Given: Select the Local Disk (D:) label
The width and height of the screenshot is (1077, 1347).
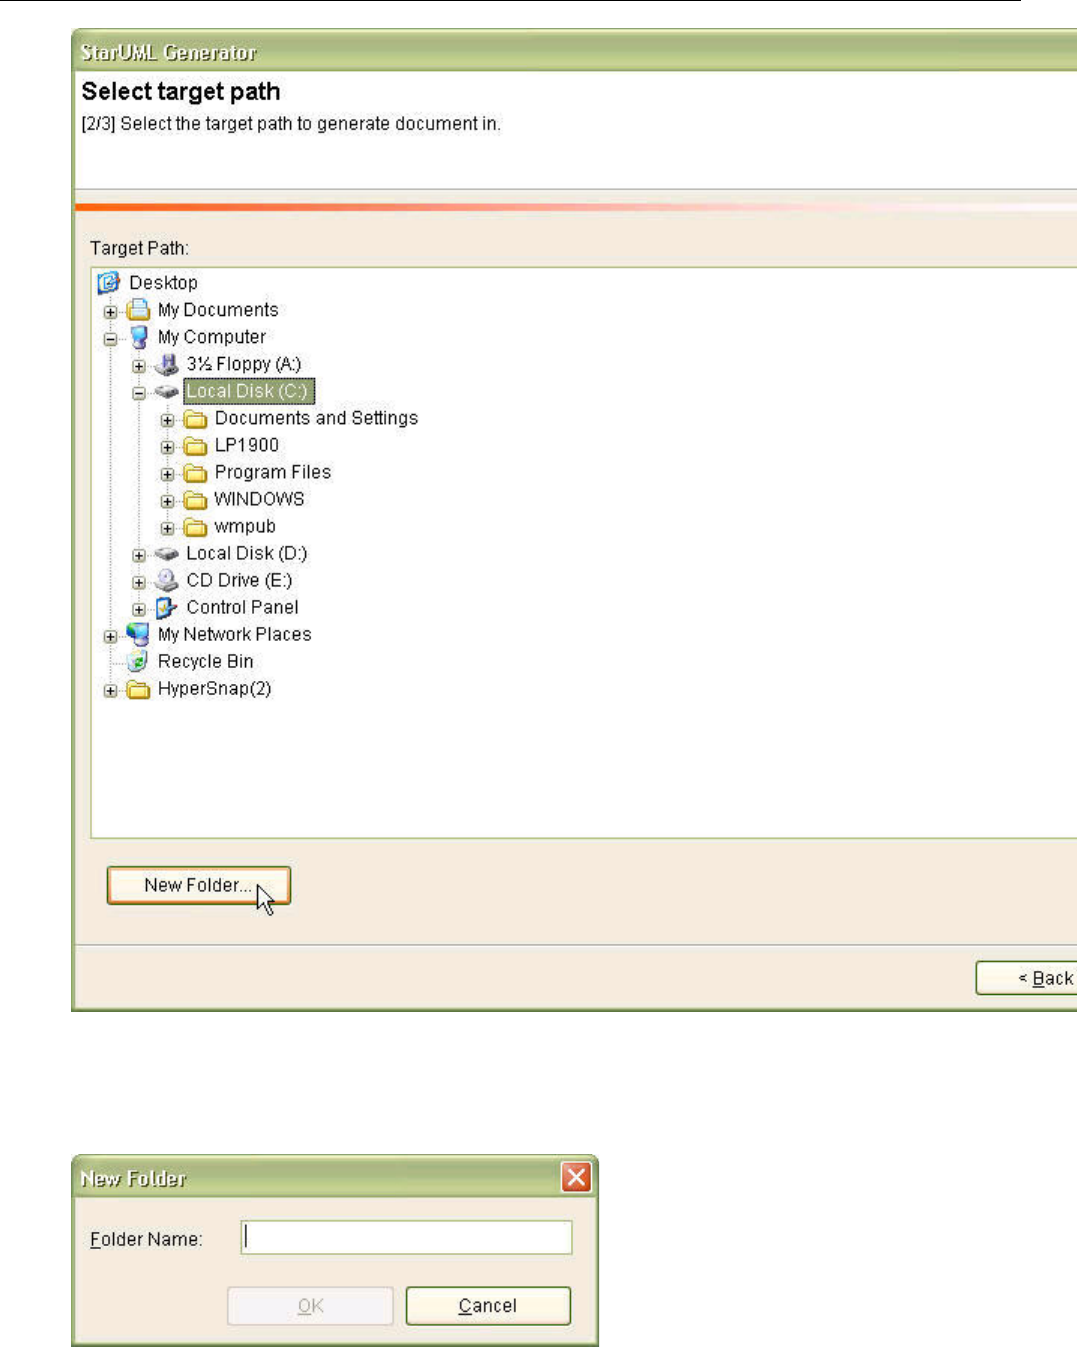Looking at the screenshot, I should 247,553.
